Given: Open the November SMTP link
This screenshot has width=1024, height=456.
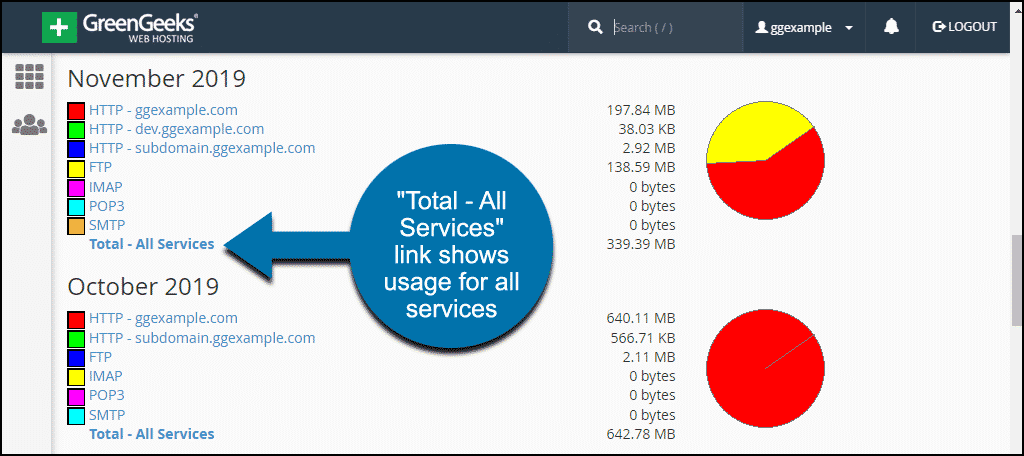Looking at the screenshot, I should (x=106, y=225).
